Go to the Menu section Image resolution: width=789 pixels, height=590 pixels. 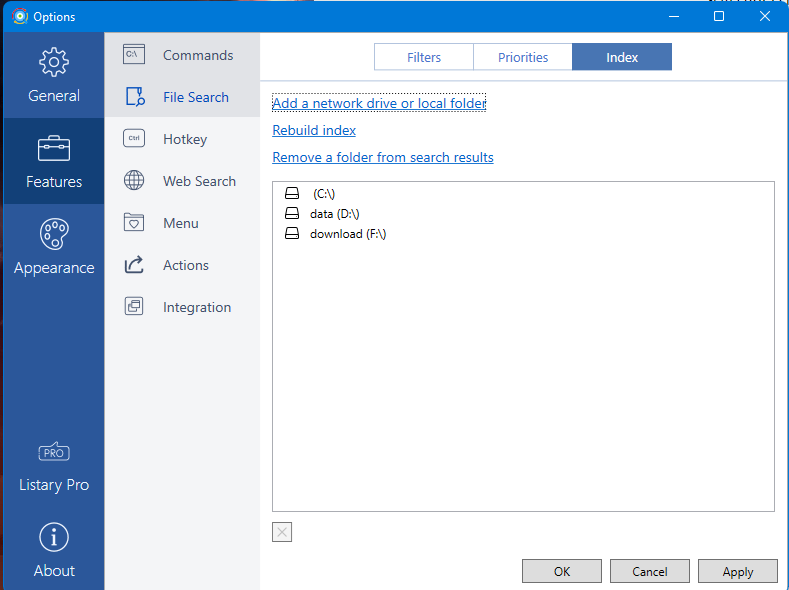click(182, 223)
